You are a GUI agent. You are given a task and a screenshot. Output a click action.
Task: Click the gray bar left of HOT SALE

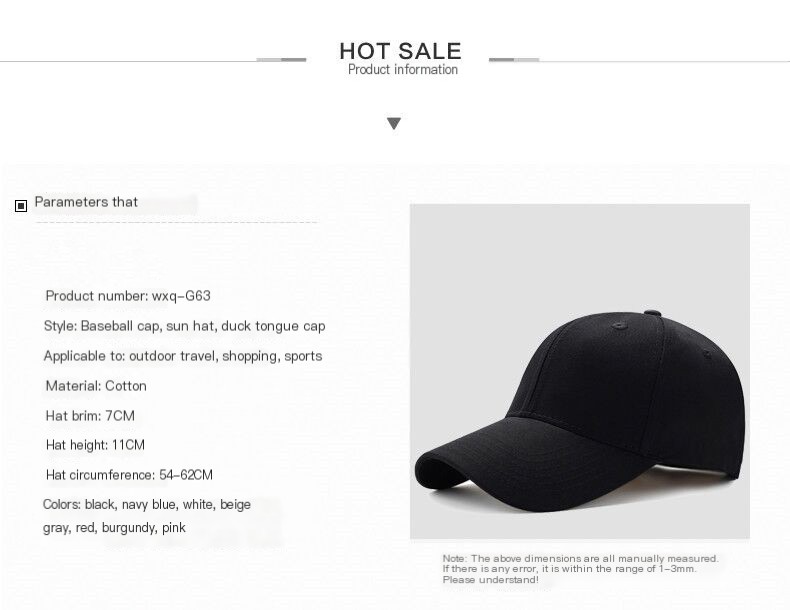[281, 60]
